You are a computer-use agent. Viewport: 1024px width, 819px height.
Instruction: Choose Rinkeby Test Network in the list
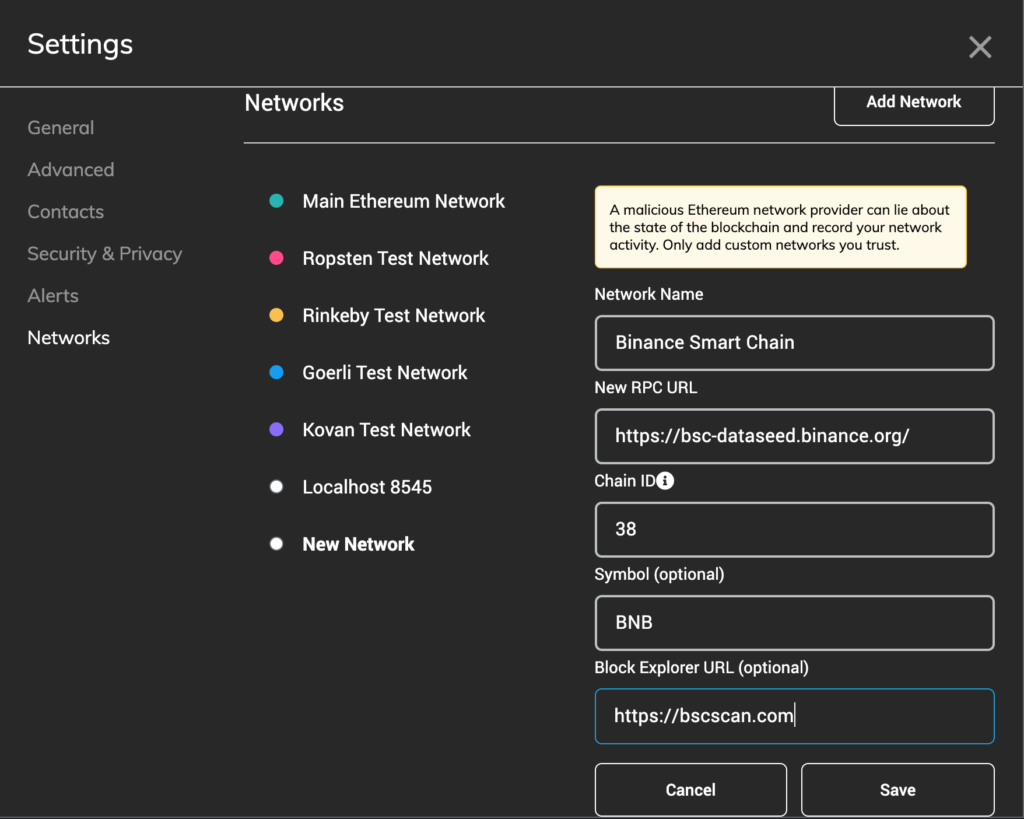[394, 315]
